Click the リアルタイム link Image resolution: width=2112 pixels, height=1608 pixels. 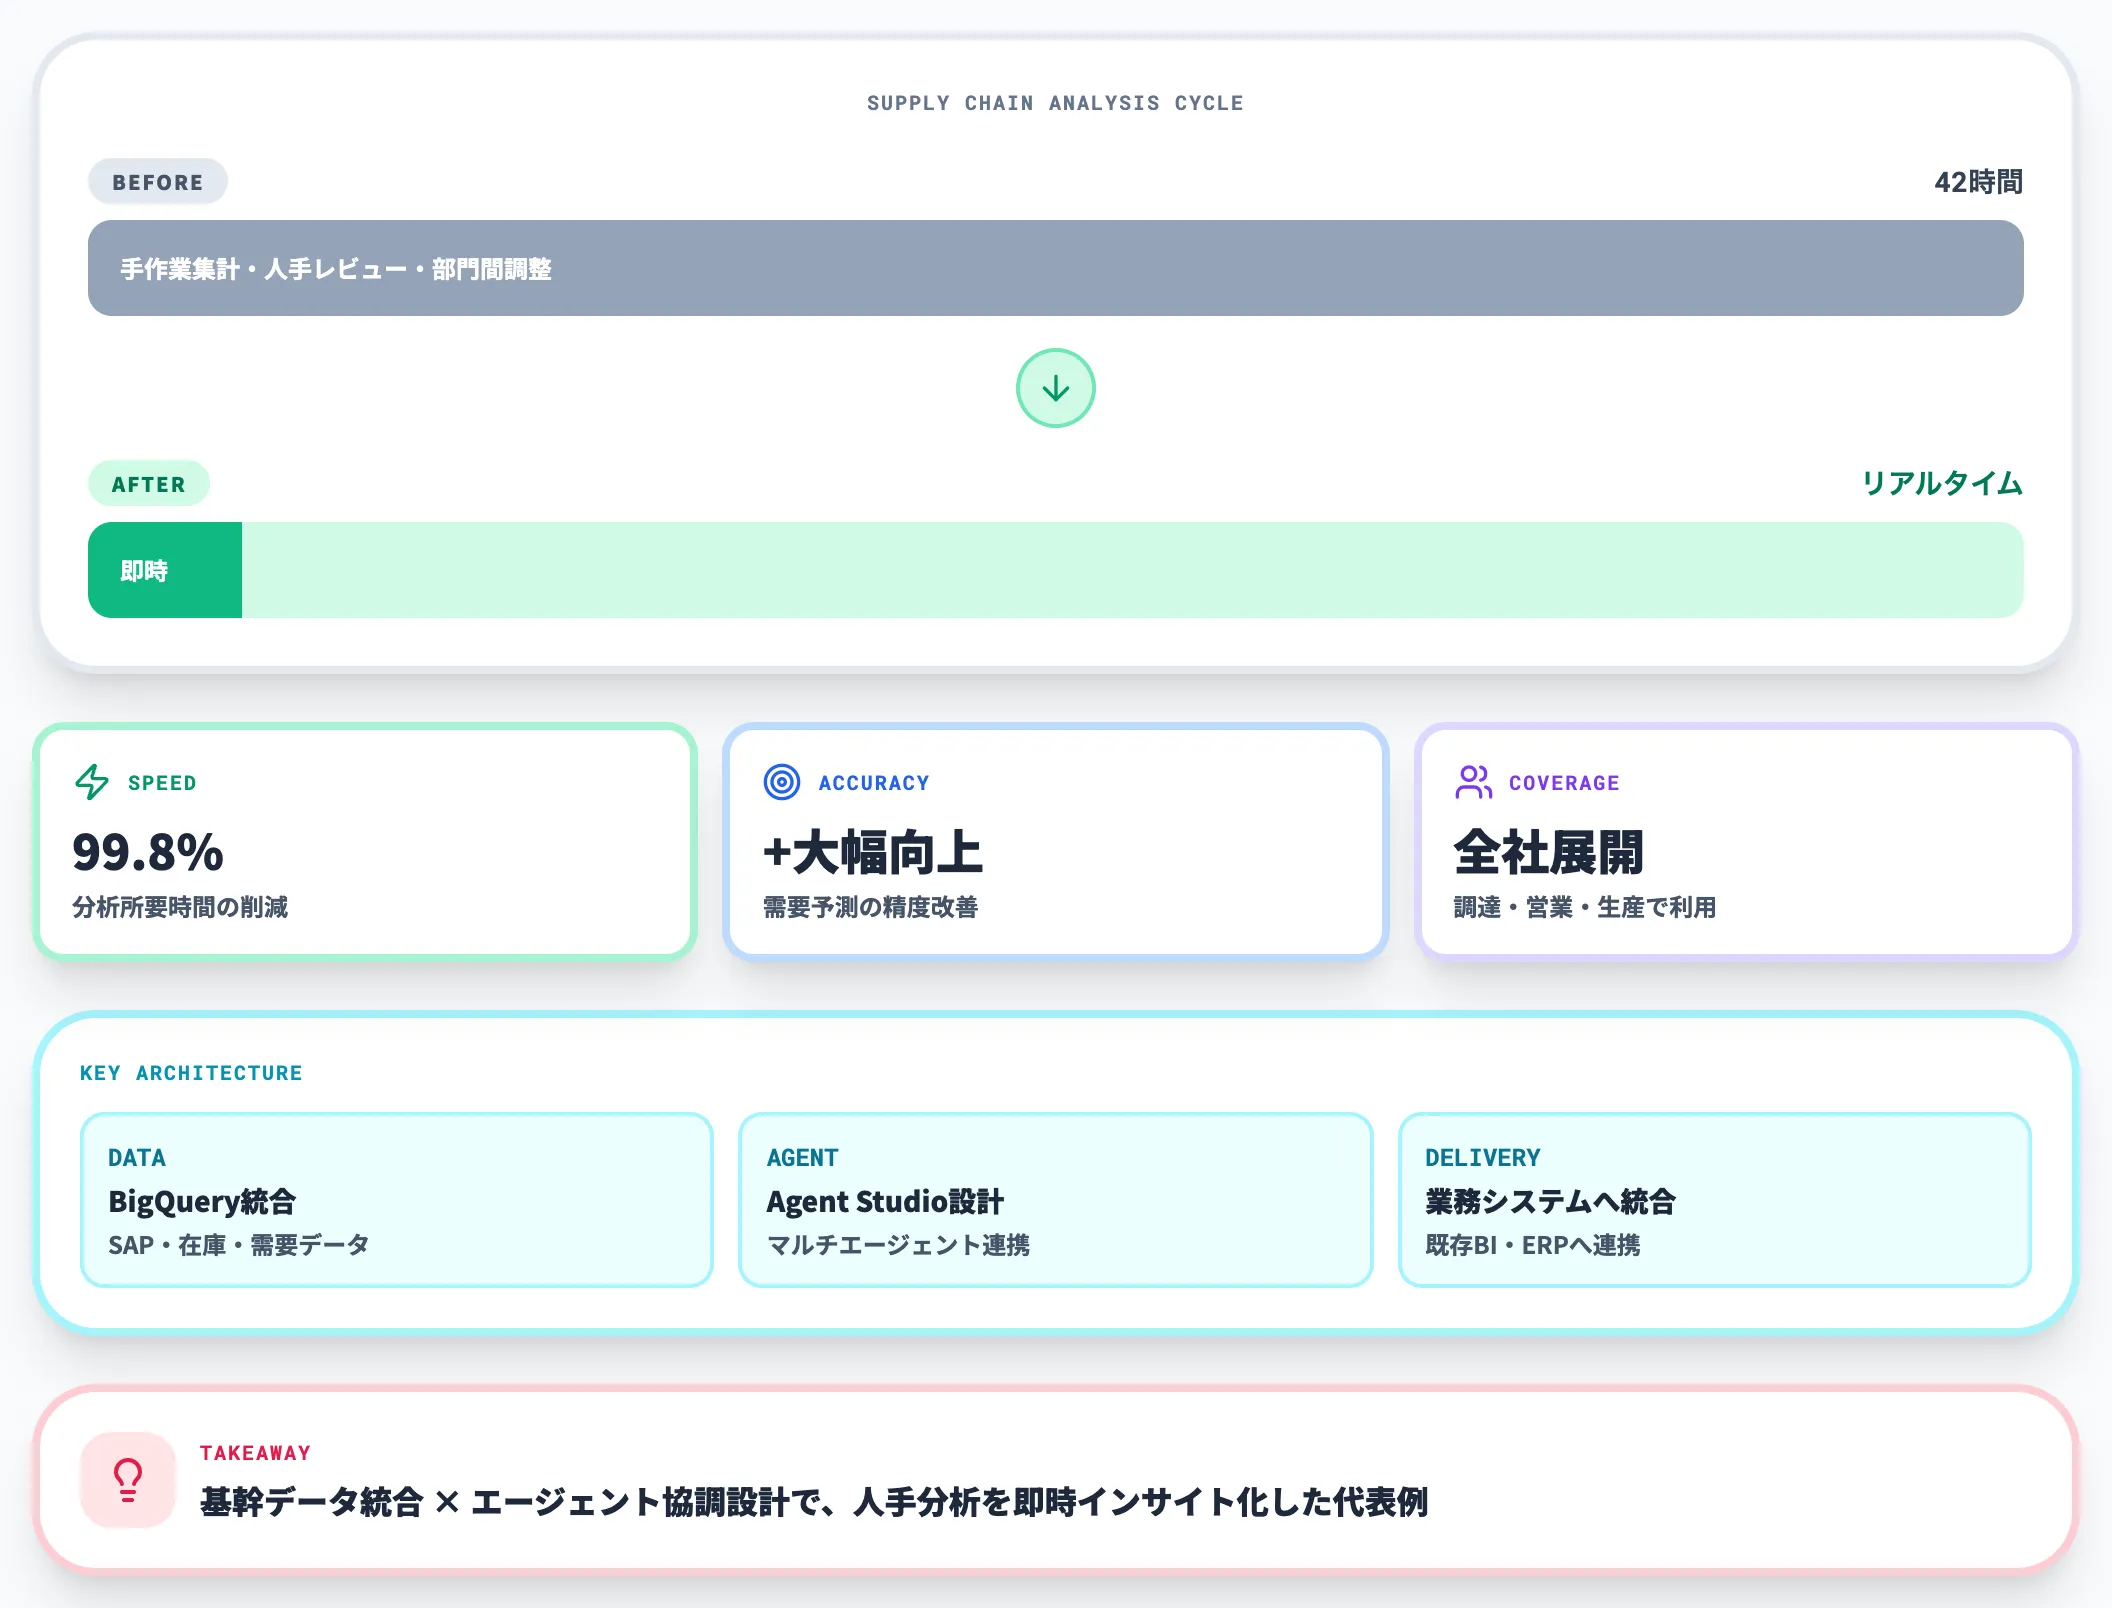click(1942, 483)
